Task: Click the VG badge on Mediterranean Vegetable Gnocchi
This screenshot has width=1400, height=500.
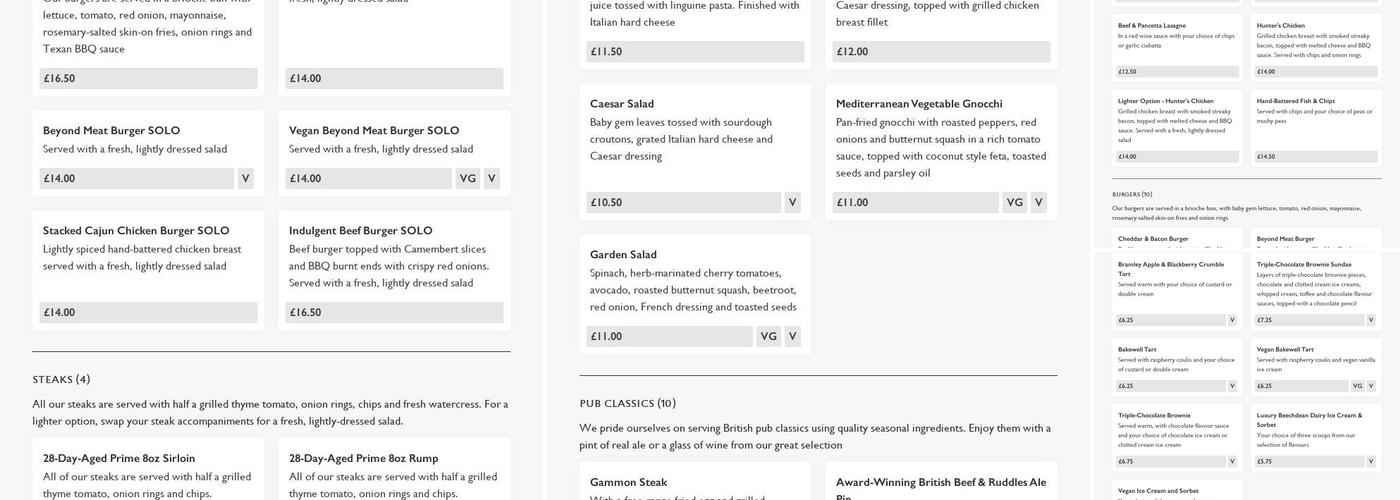Action: tap(1014, 203)
